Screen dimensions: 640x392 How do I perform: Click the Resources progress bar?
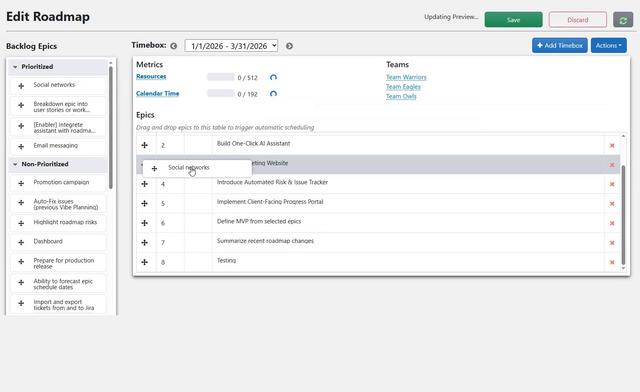point(220,77)
